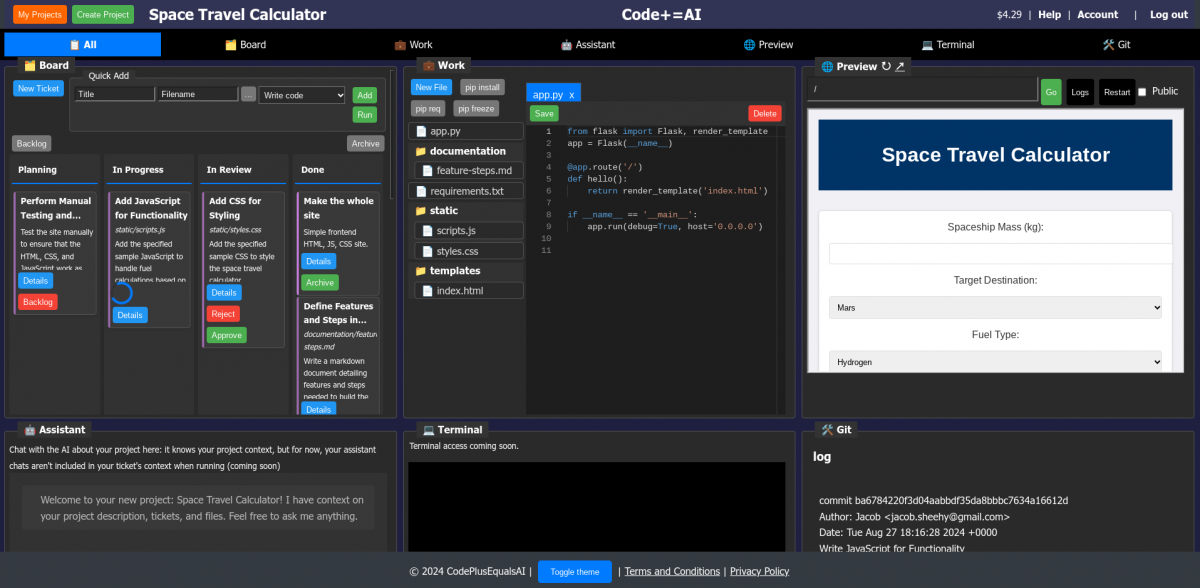The height and width of the screenshot is (588, 1200).
Task: Click the ellipsis button beside Filename field
Action: [248, 94]
